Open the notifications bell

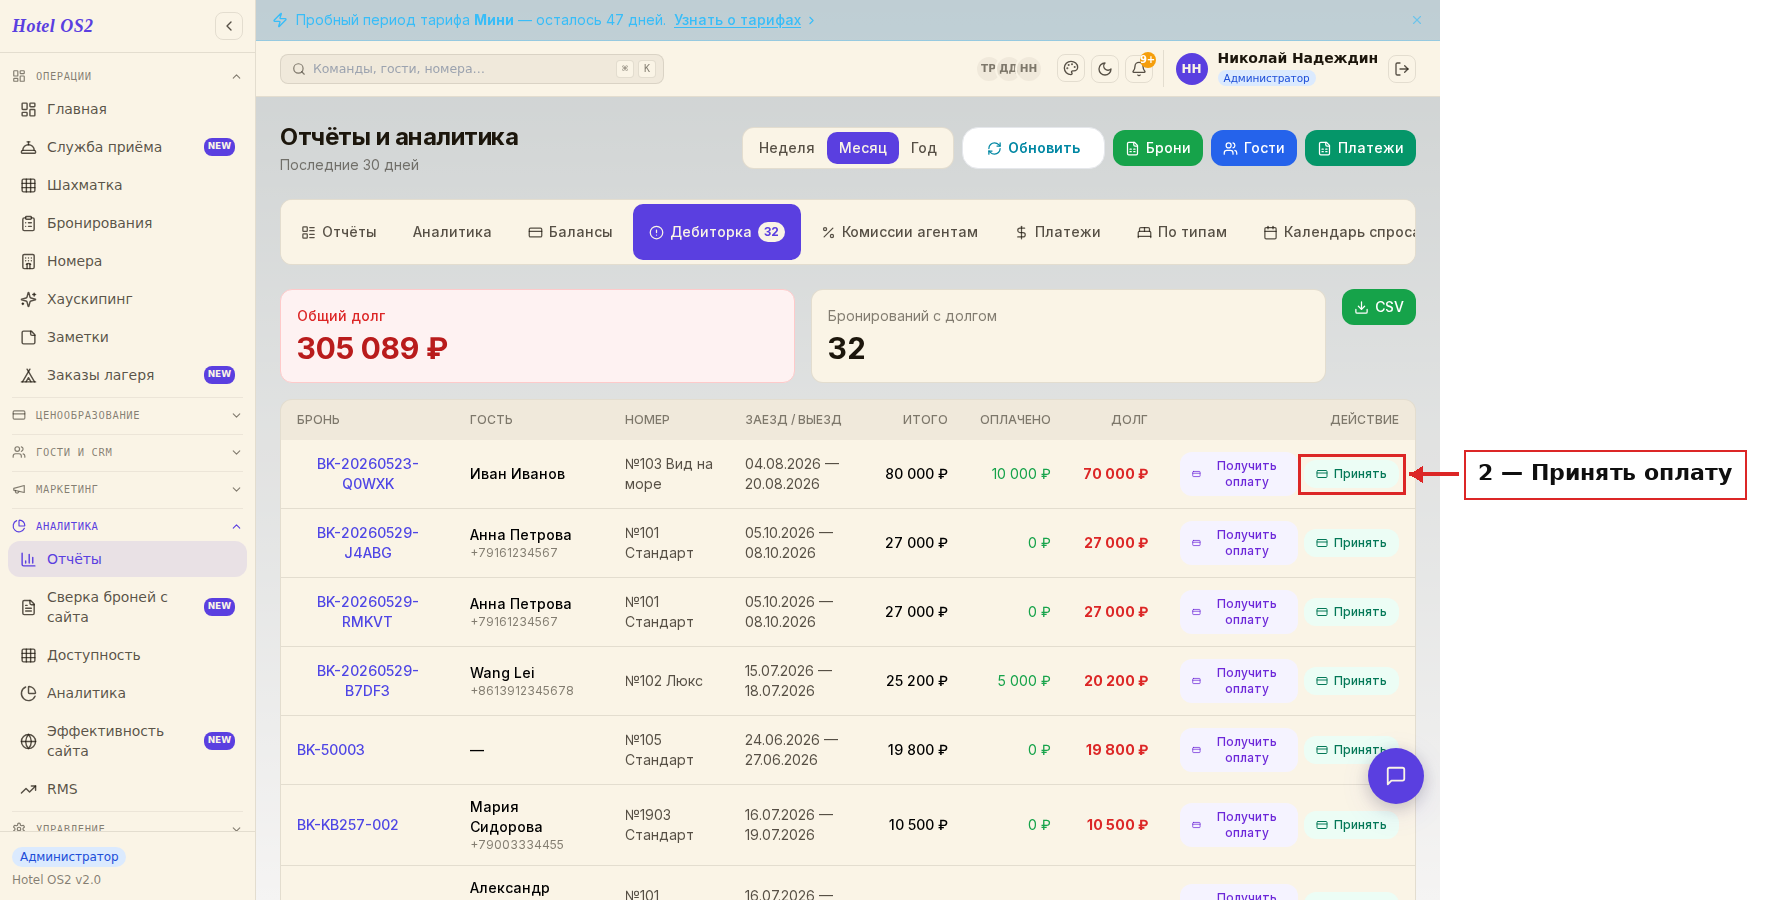[1139, 69]
